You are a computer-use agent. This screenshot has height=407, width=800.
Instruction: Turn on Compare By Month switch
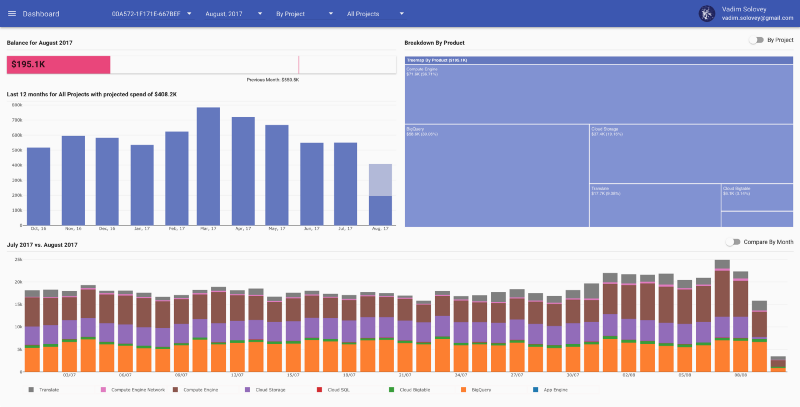pyautogui.click(x=735, y=241)
